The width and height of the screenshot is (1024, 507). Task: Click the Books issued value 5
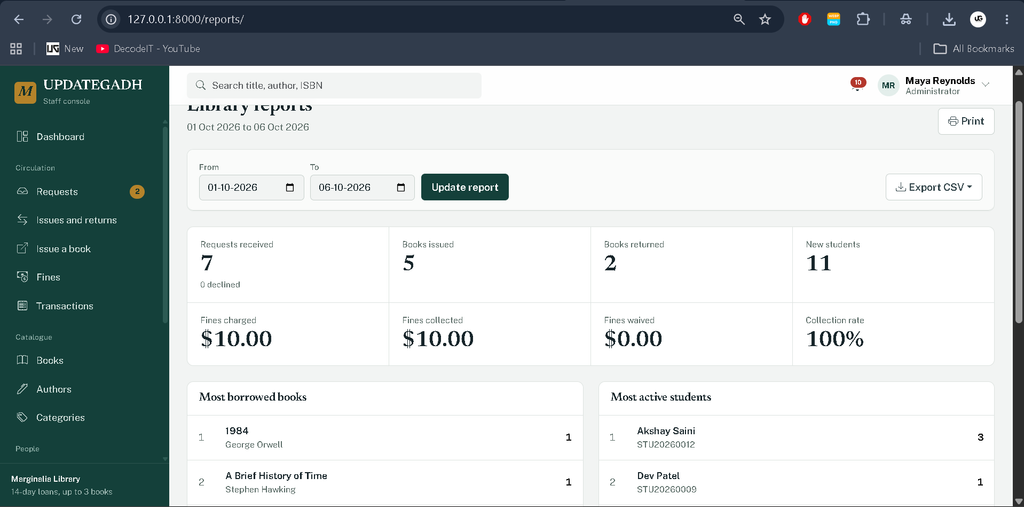click(x=409, y=263)
